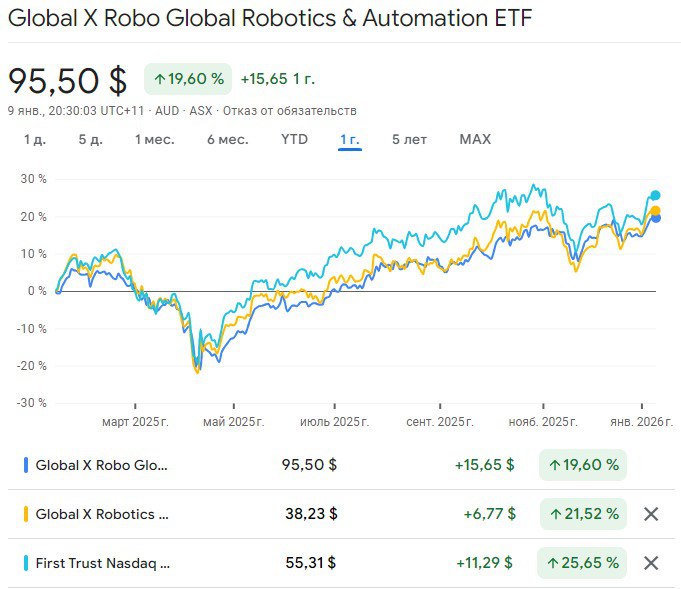The height and width of the screenshot is (589, 681).
Task: Click the cyan endpoint dot on chart
Action: 656,195
